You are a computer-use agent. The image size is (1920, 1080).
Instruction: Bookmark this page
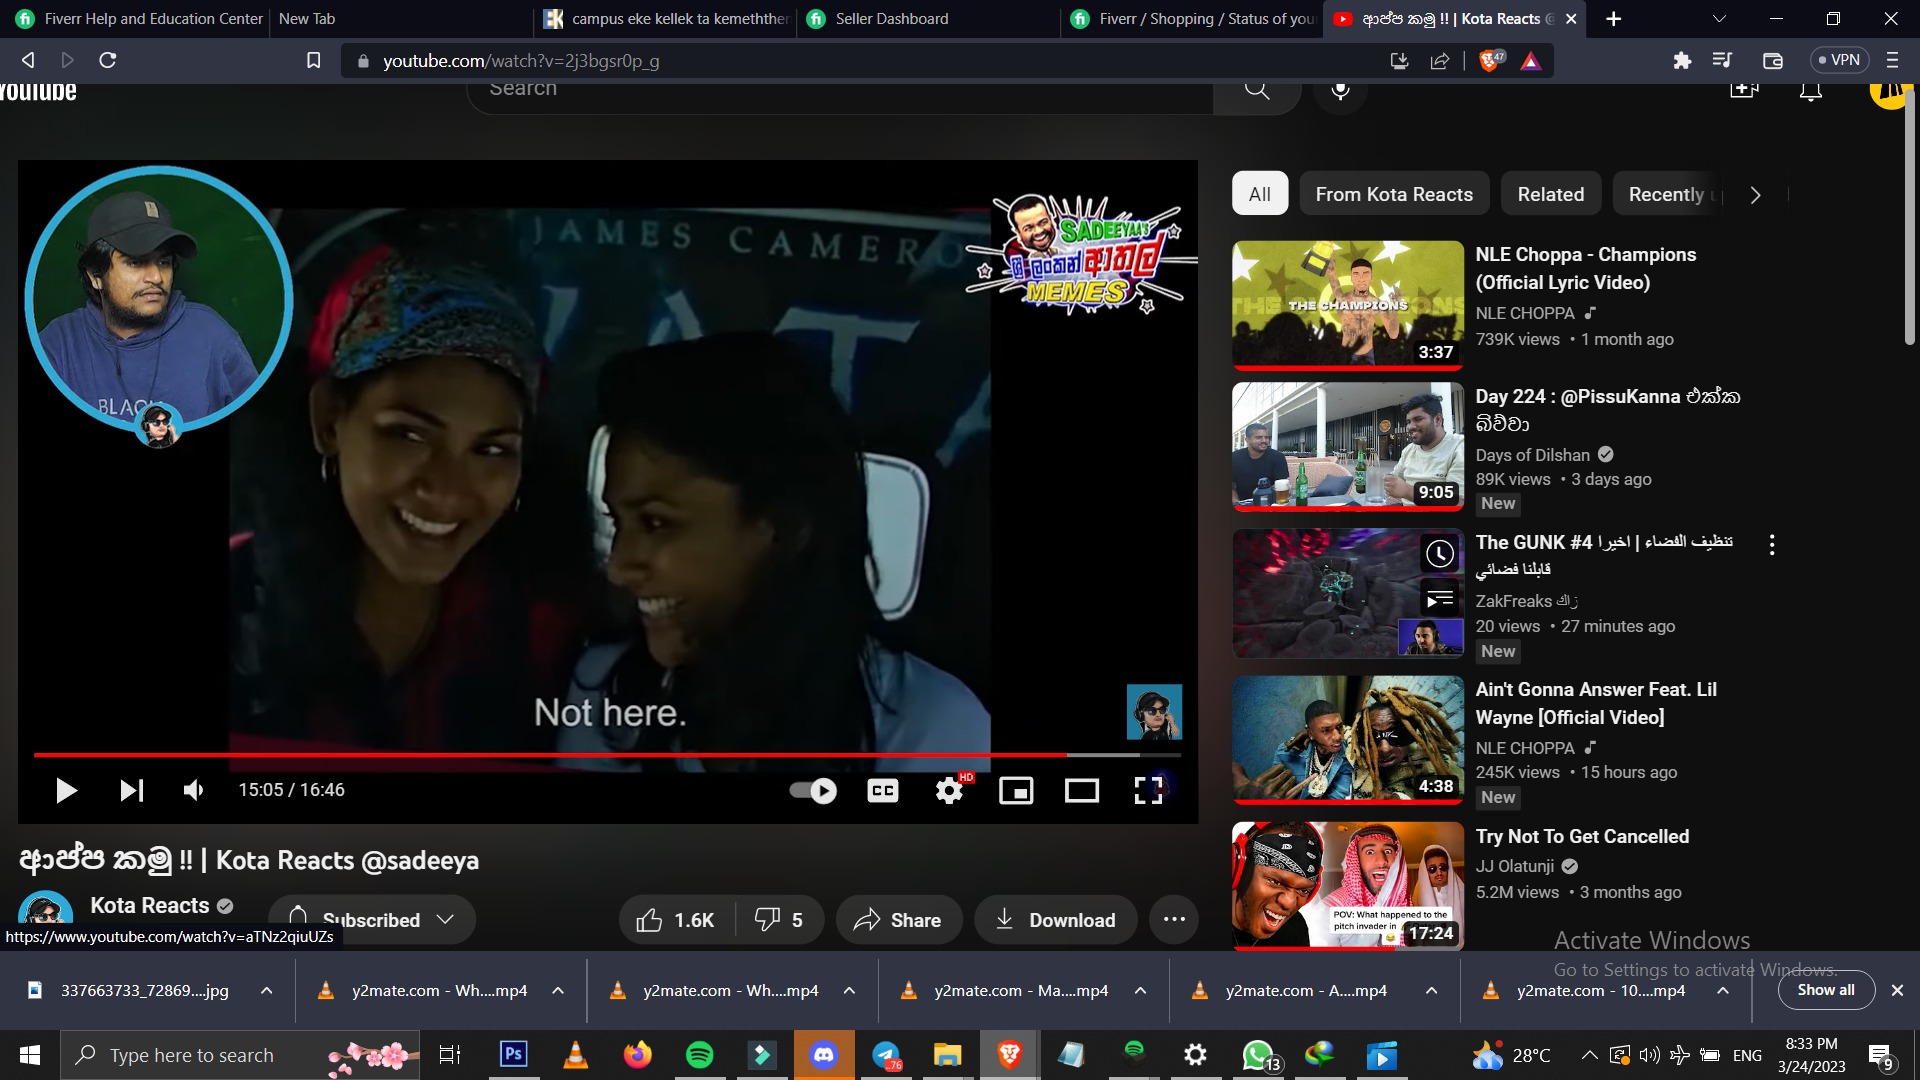(x=313, y=60)
